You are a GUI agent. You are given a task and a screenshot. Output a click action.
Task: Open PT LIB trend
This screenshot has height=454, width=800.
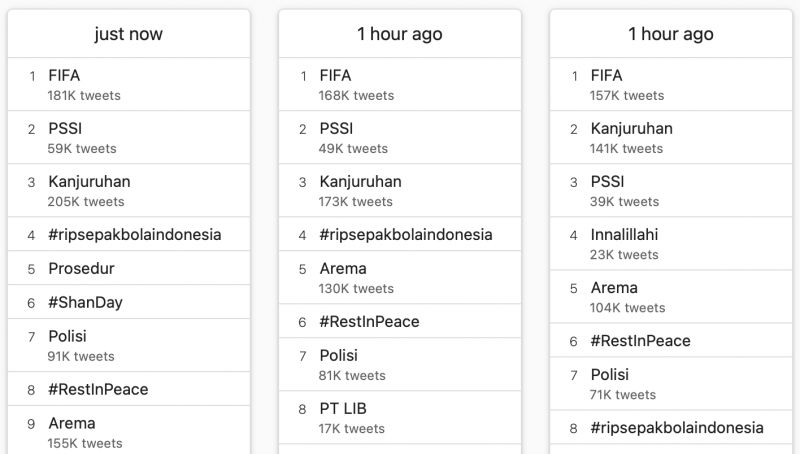(400, 418)
